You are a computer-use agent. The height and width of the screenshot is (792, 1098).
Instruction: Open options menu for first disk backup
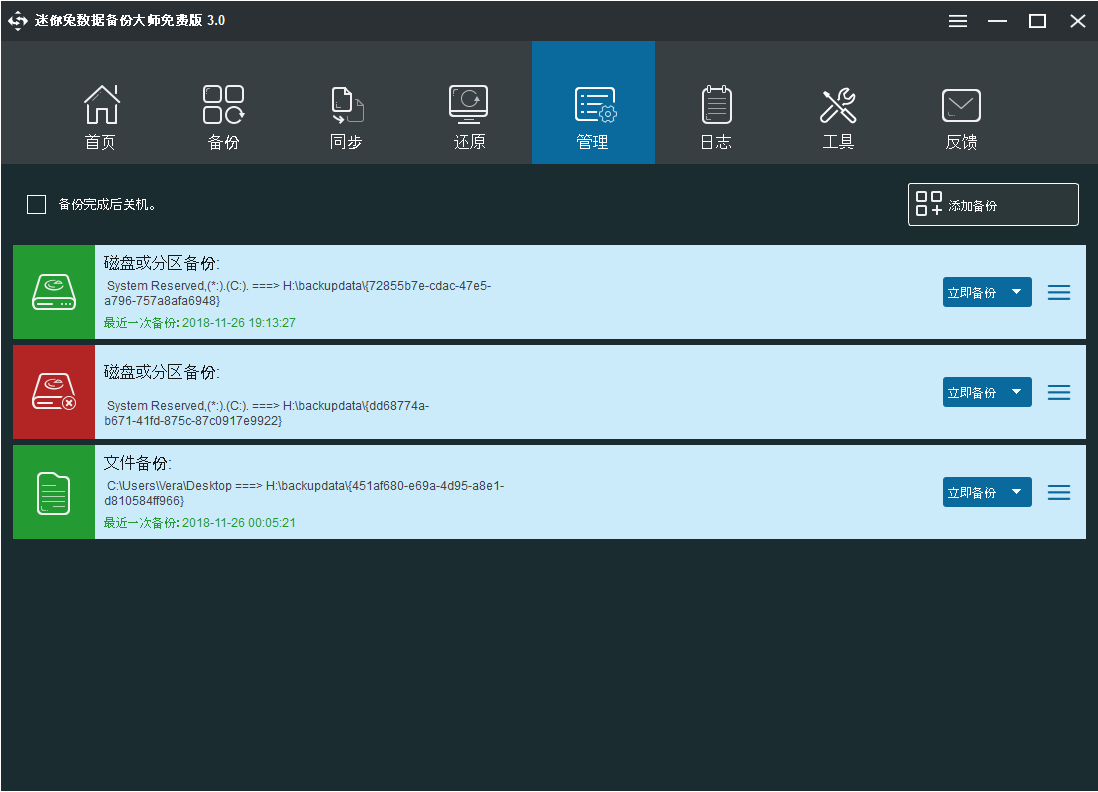coord(1059,292)
